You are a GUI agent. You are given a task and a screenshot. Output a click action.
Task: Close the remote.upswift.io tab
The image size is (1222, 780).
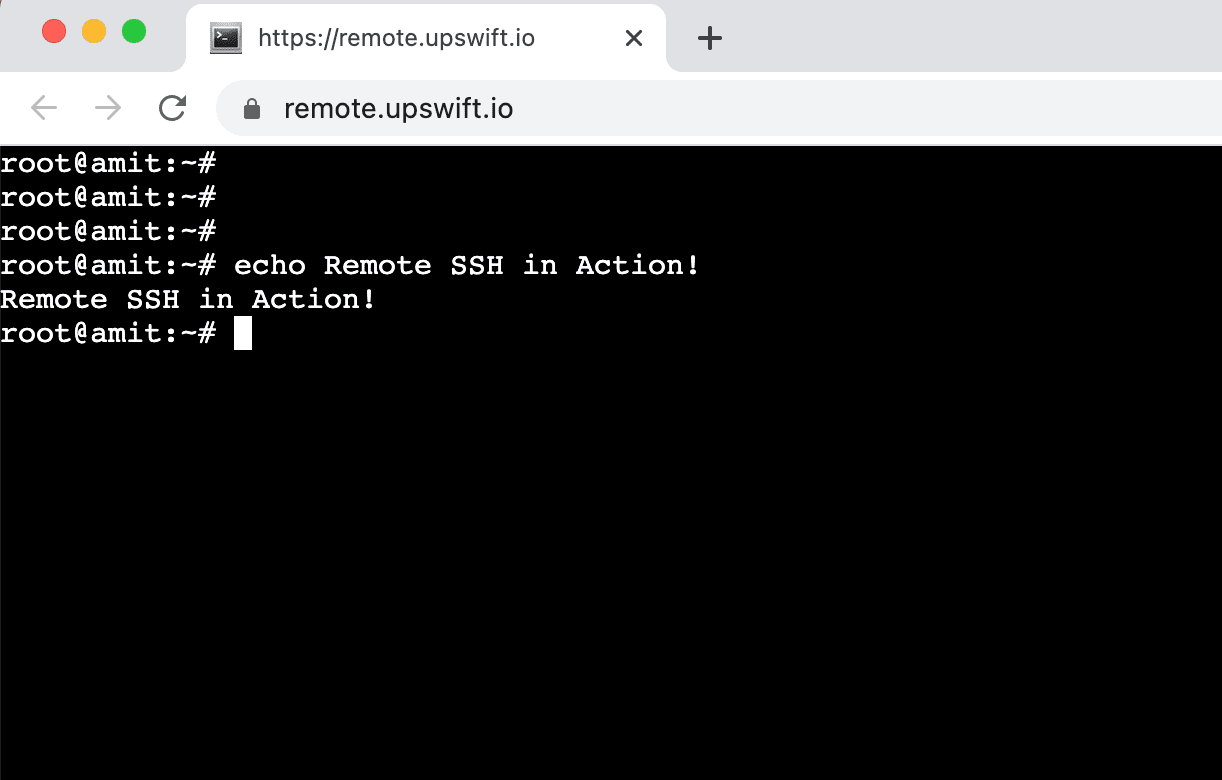click(633, 39)
